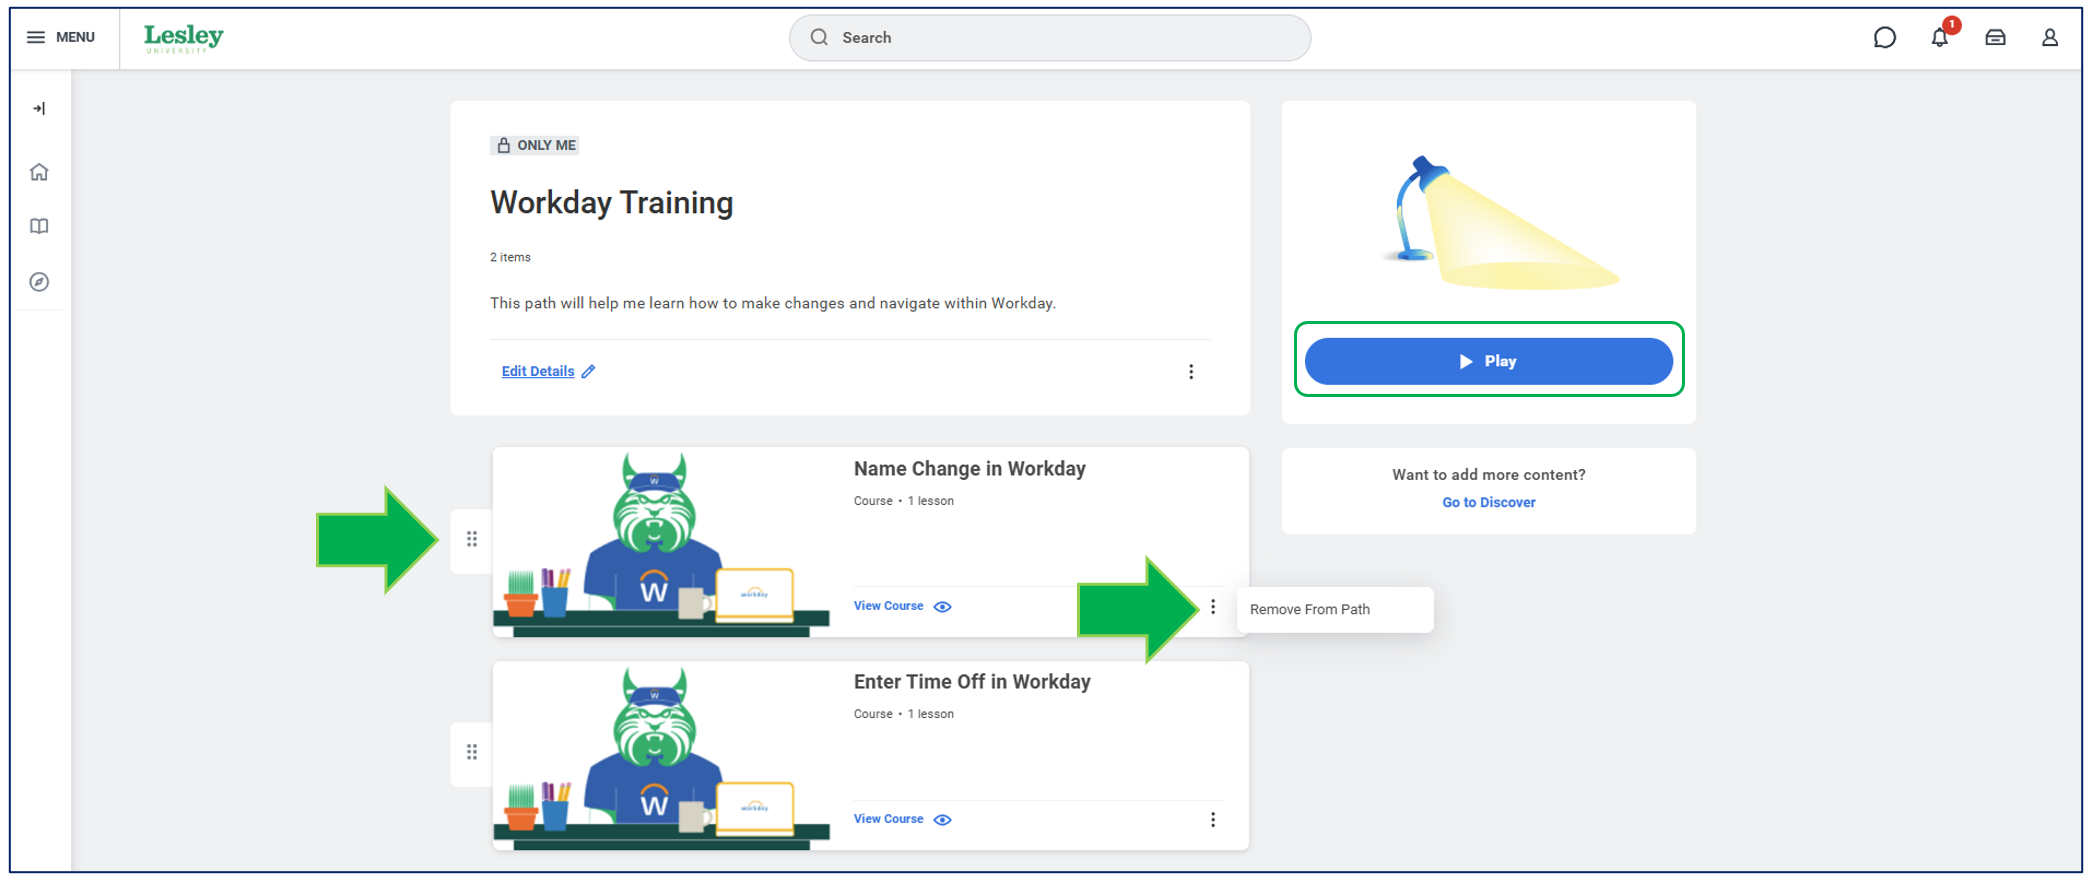Open the hamburger MENU button
The height and width of the screenshot is (880, 2095).
(x=60, y=37)
